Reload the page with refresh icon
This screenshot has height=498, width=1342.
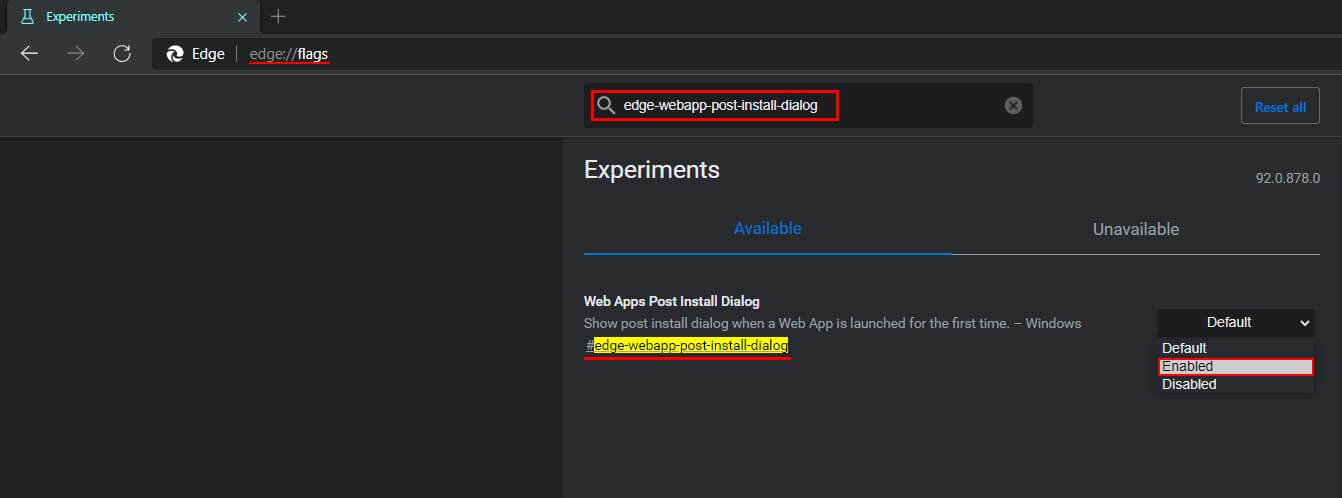[122, 54]
